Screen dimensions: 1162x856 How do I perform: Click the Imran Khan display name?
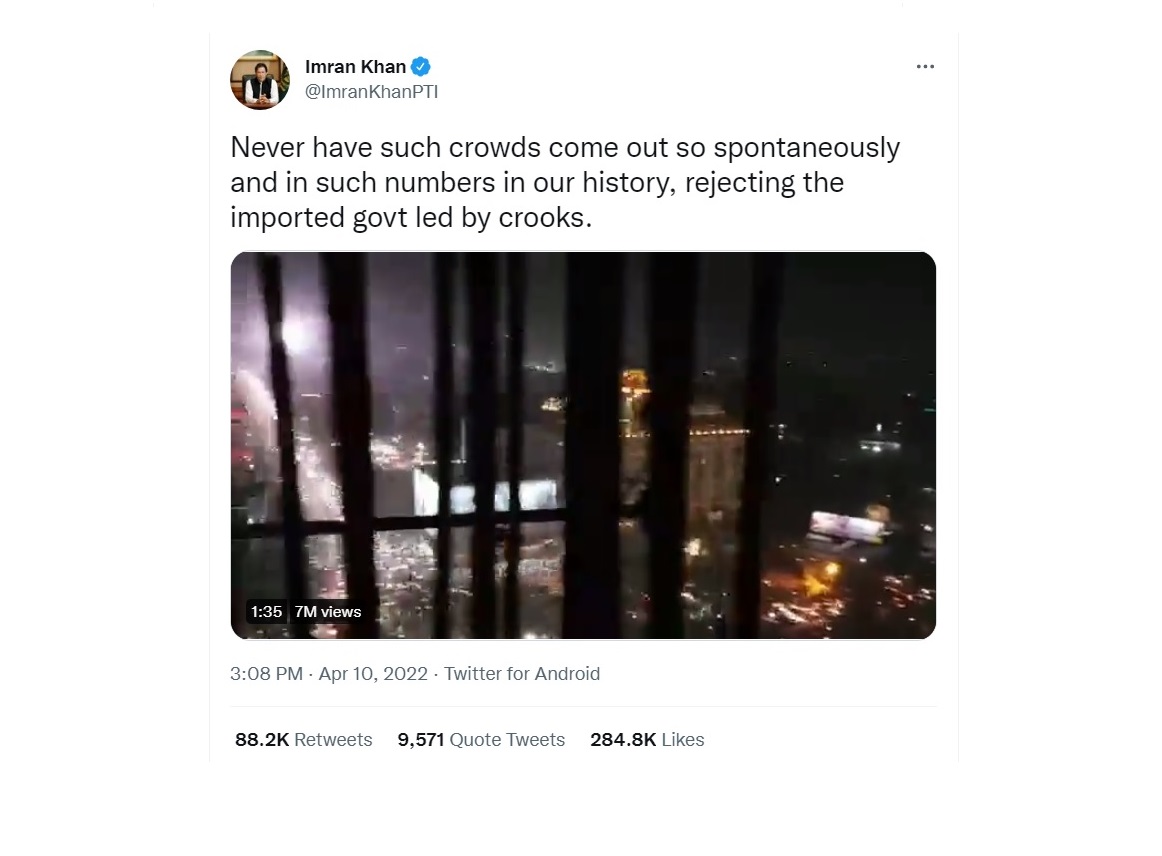click(355, 67)
